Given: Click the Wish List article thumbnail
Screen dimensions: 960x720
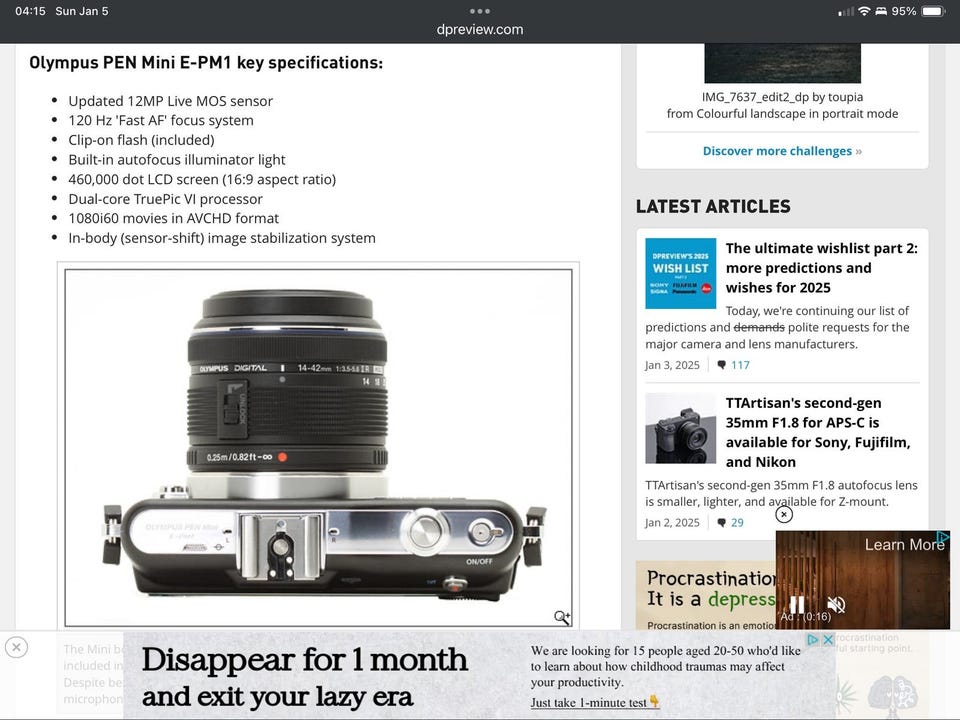Looking at the screenshot, I should (680, 273).
